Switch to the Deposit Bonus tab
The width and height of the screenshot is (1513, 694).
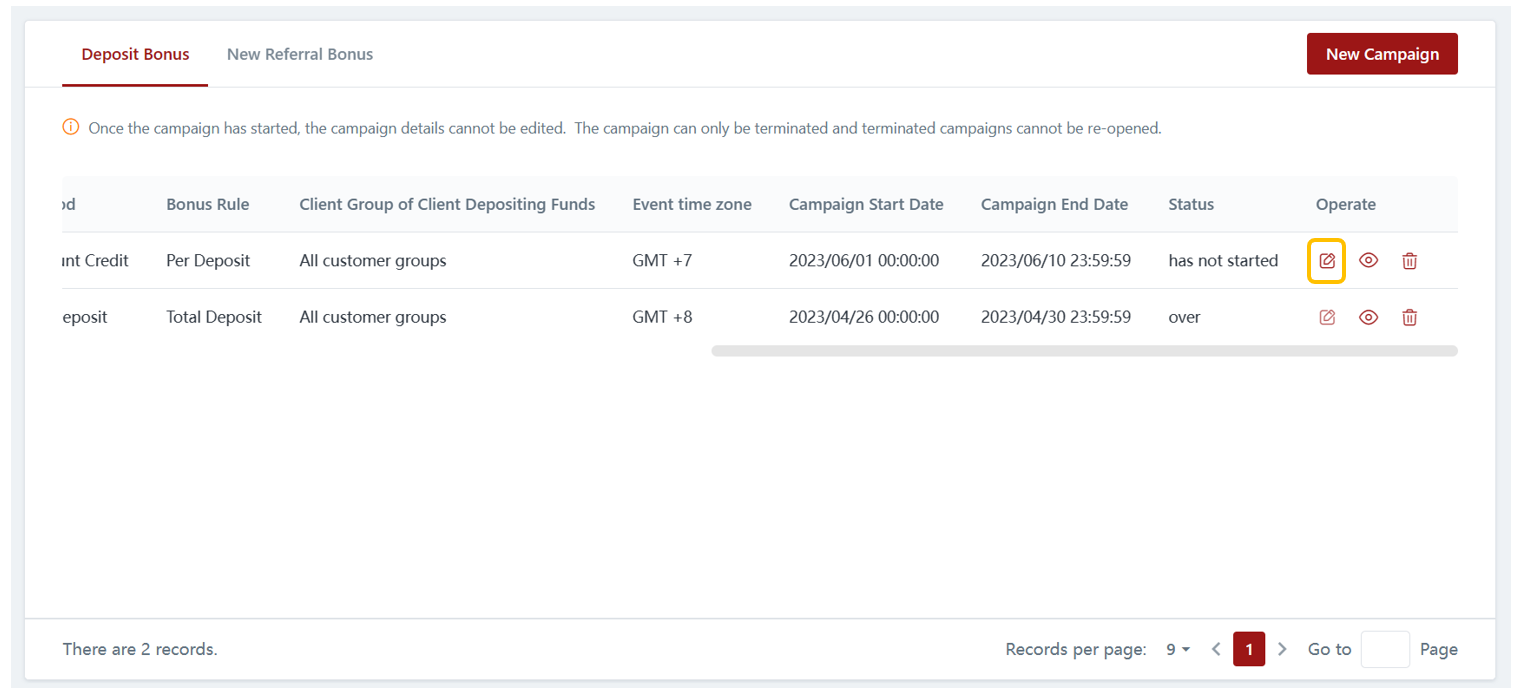tap(135, 54)
